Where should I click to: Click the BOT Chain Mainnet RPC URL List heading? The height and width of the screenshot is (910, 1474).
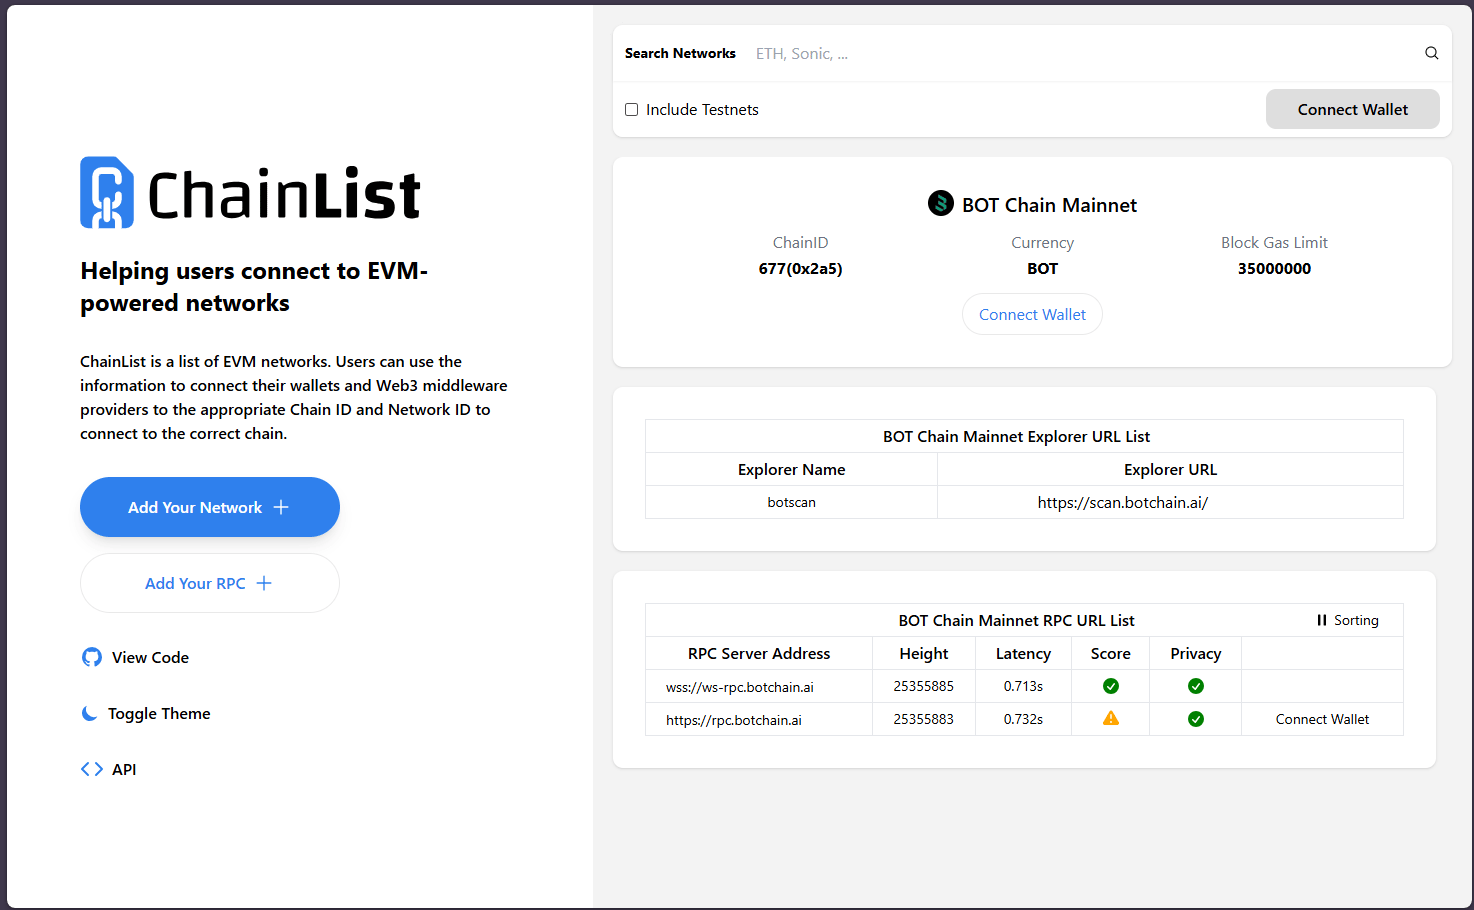click(x=1016, y=620)
